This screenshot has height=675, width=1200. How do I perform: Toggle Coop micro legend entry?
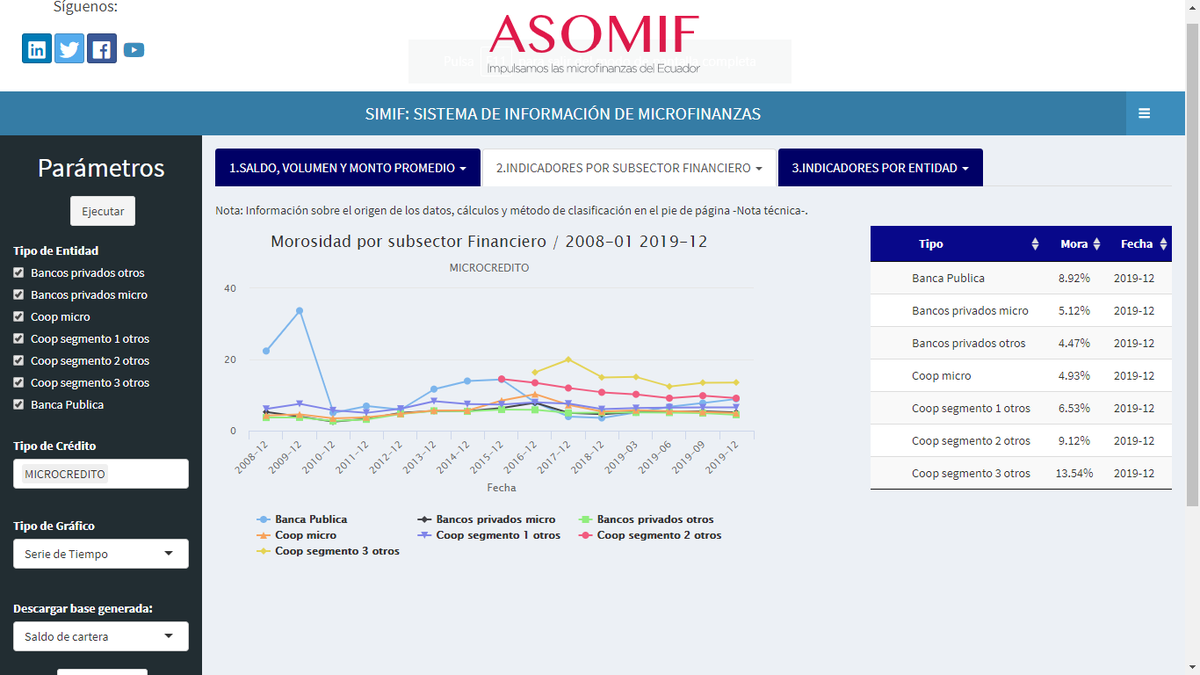click(x=296, y=536)
